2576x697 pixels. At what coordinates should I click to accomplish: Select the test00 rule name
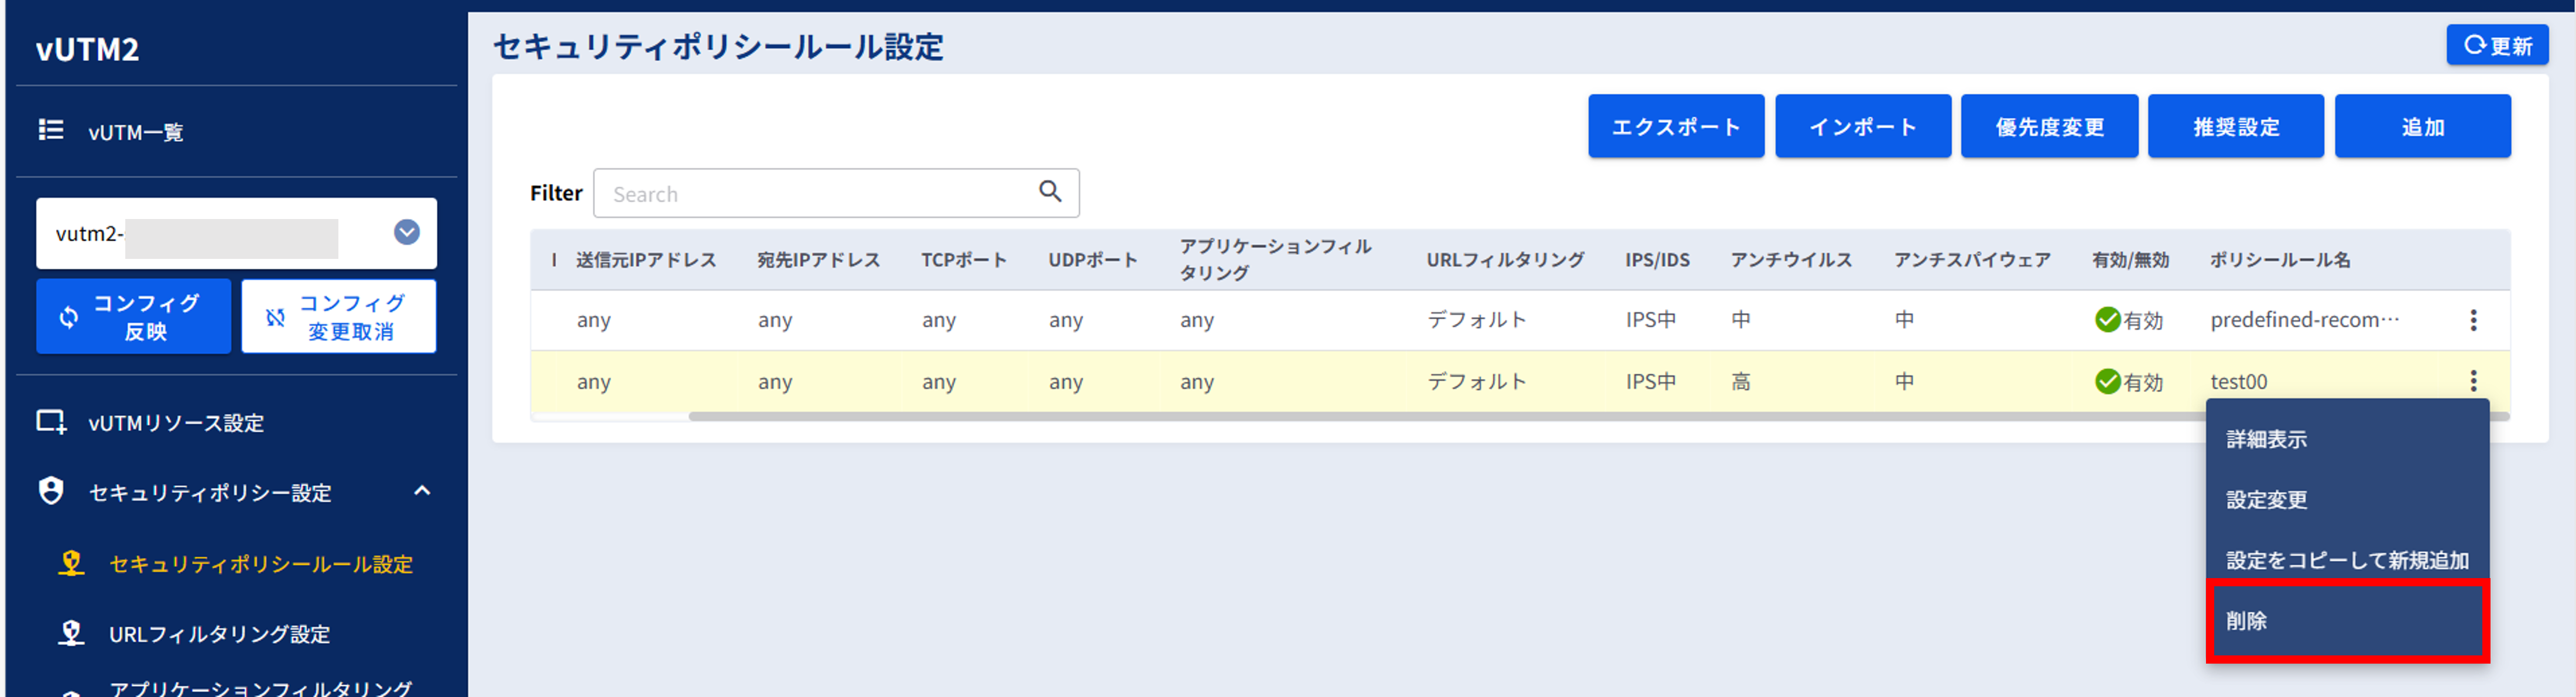pyautogui.click(x=2238, y=382)
